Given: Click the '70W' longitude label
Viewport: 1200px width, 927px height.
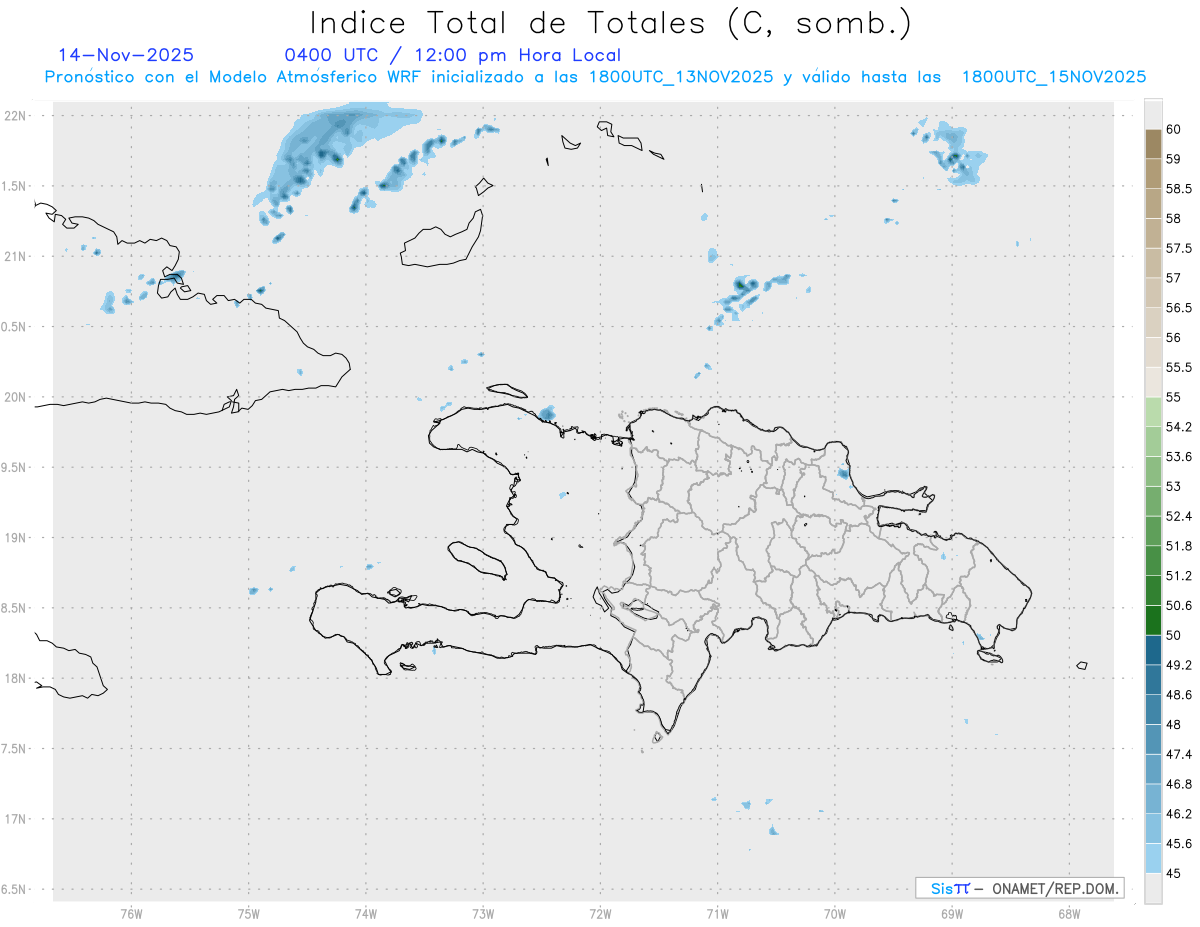Looking at the screenshot, I should coord(835,913).
